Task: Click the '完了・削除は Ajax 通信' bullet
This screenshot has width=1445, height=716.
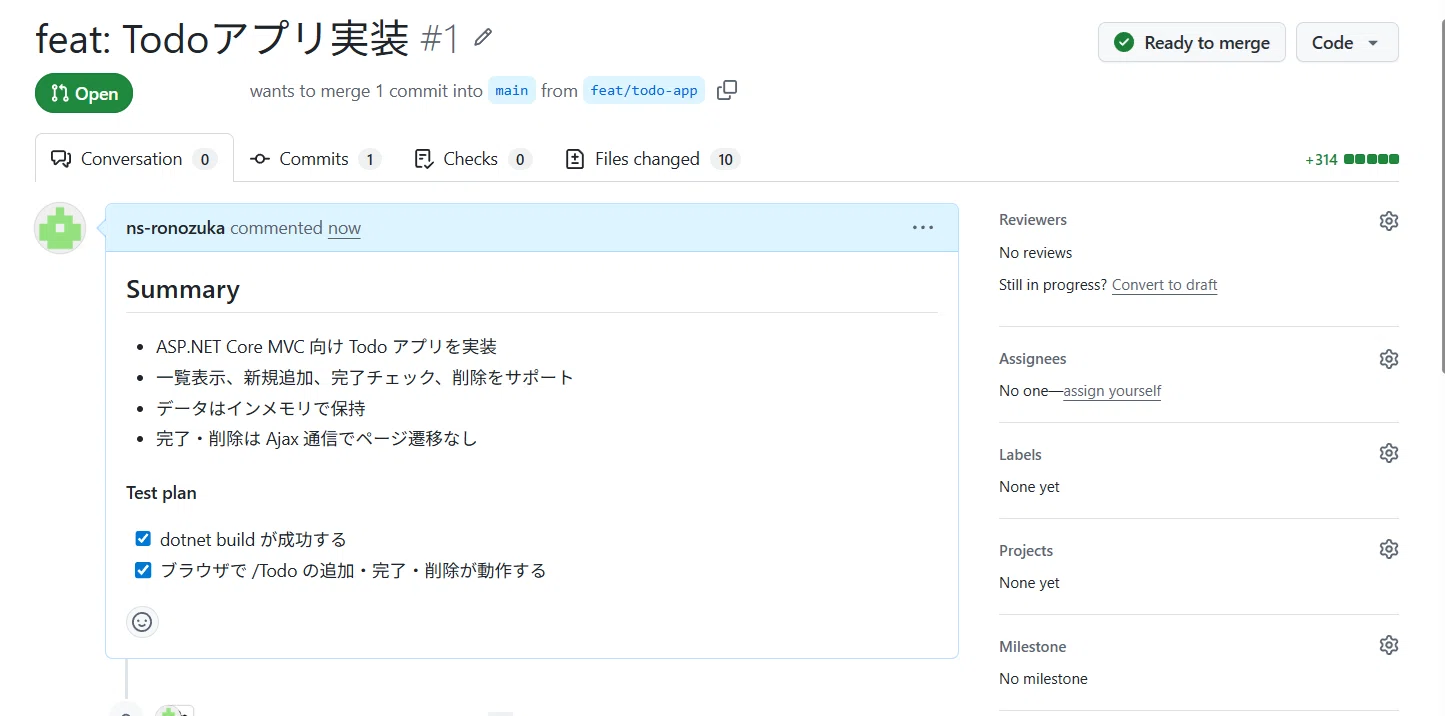Action: coord(317,438)
